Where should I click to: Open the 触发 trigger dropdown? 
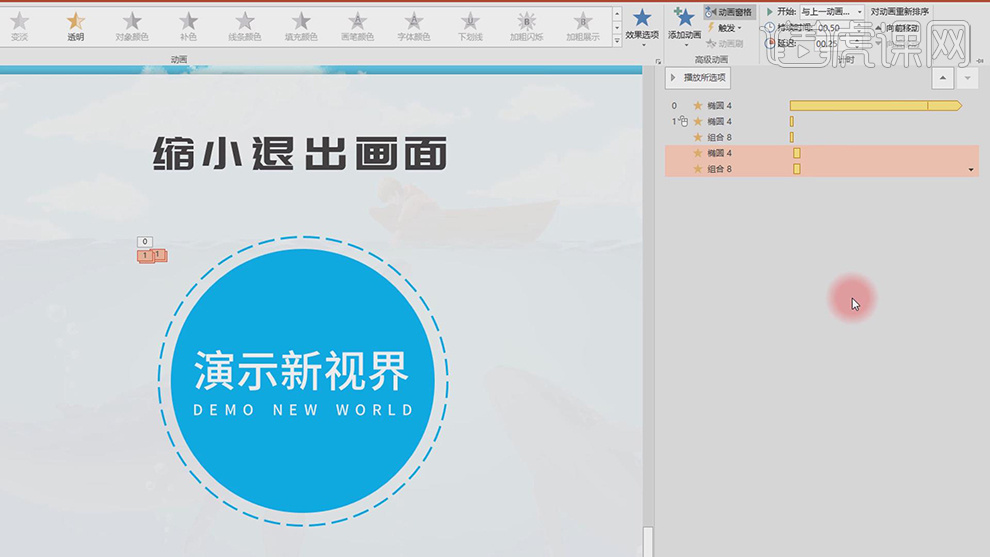pyautogui.click(x=725, y=28)
